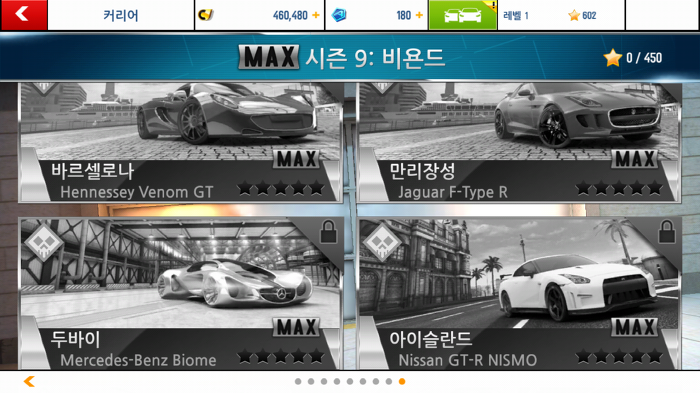Open the 커리어 career tab
Viewport: 700px width, 393px height.
point(121,15)
